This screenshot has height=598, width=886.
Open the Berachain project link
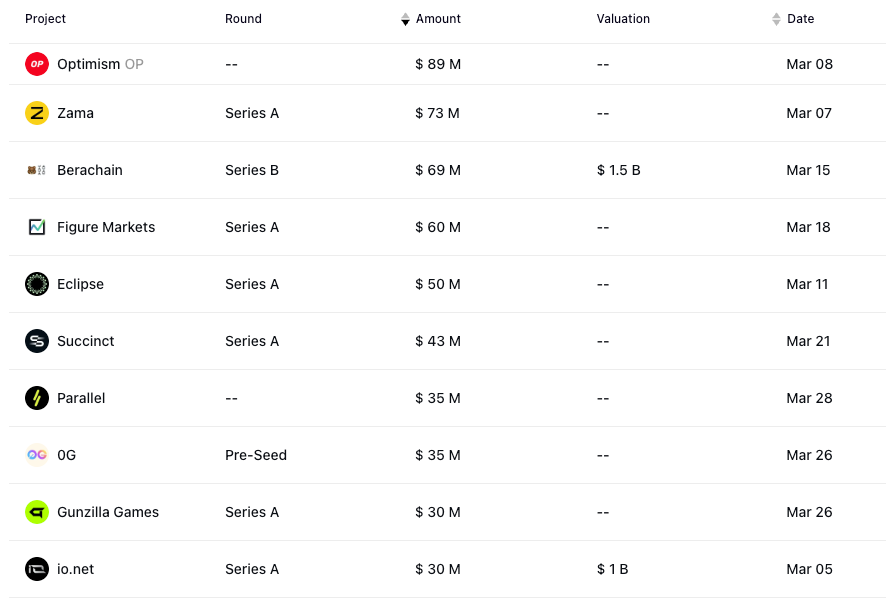90,170
